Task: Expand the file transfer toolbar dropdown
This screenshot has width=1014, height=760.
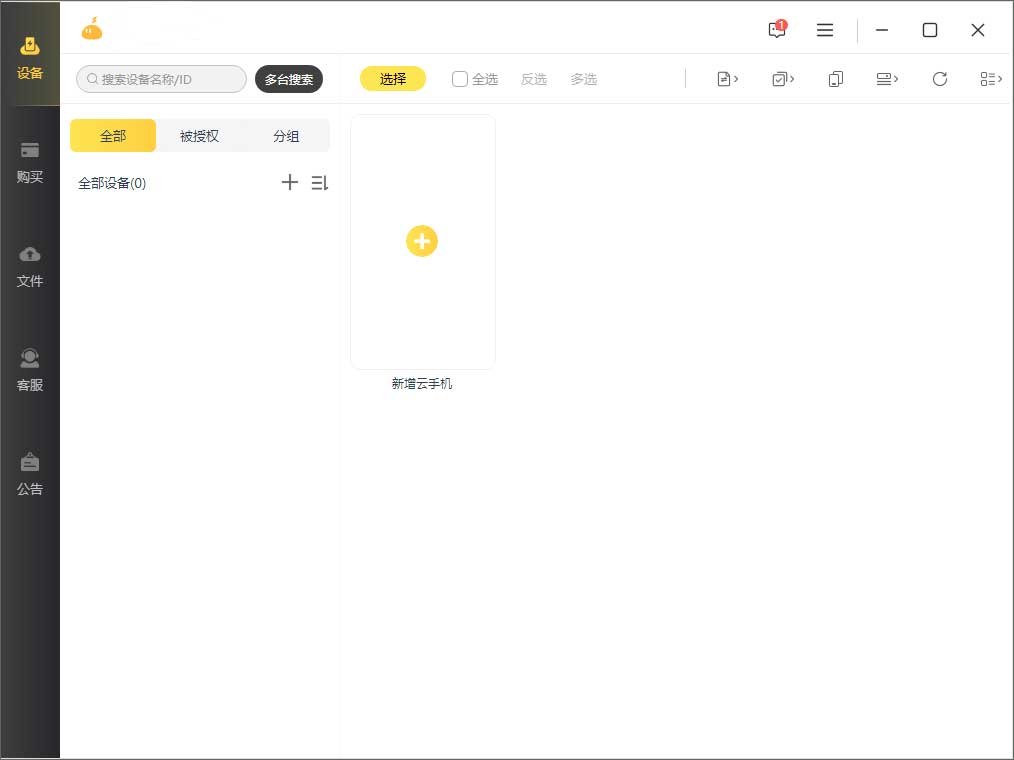Action: click(727, 78)
